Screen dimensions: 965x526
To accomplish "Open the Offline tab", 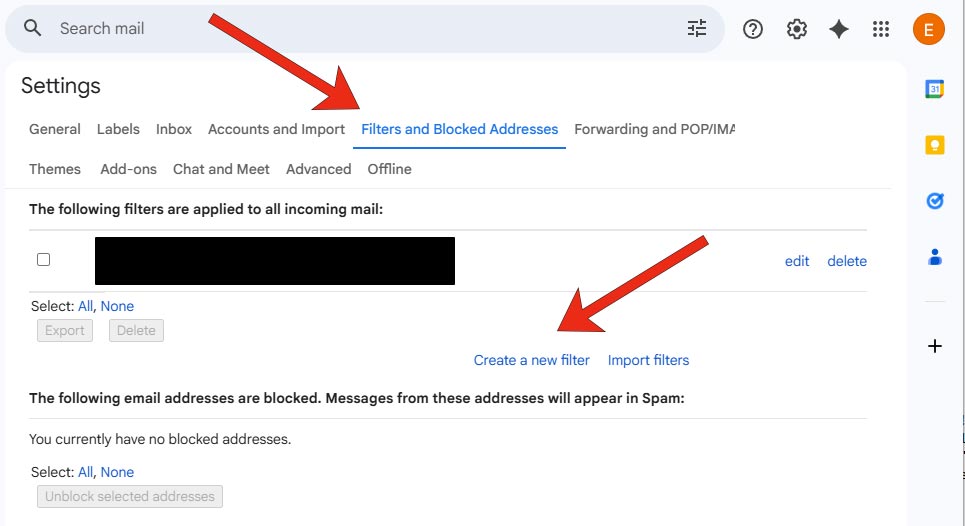I will coord(390,169).
